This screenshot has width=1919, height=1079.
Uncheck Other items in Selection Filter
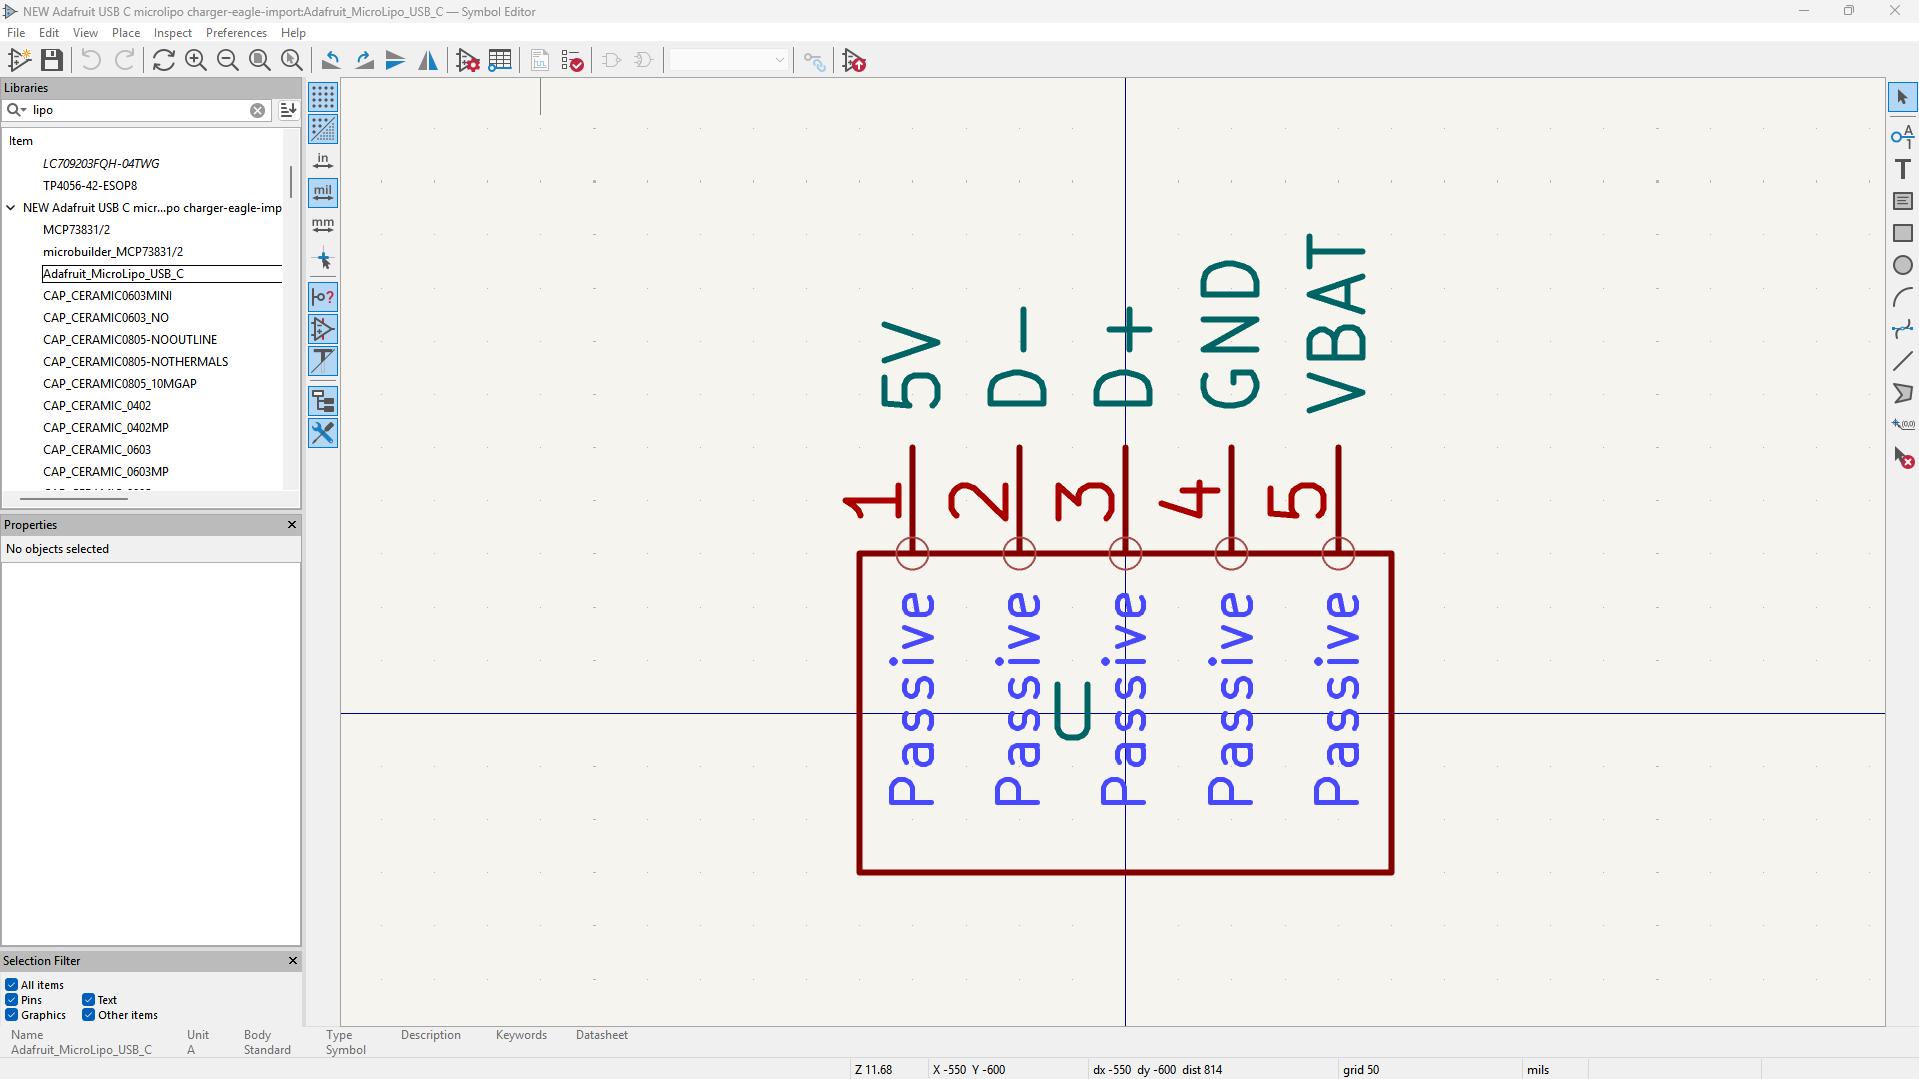pos(88,1015)
